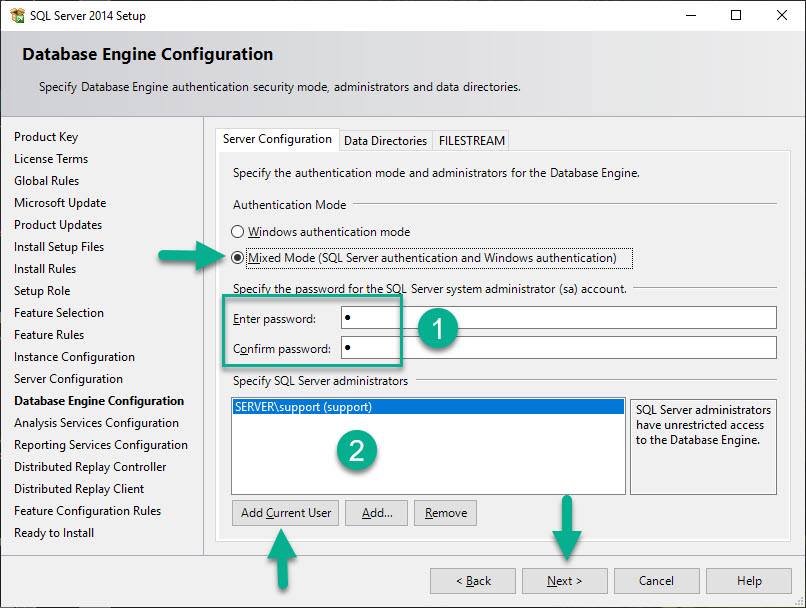This screenshot has height=608, width=806.
Task: Maximize the SQL Server 2014 Setup window
Action: (x=736, y=15)
